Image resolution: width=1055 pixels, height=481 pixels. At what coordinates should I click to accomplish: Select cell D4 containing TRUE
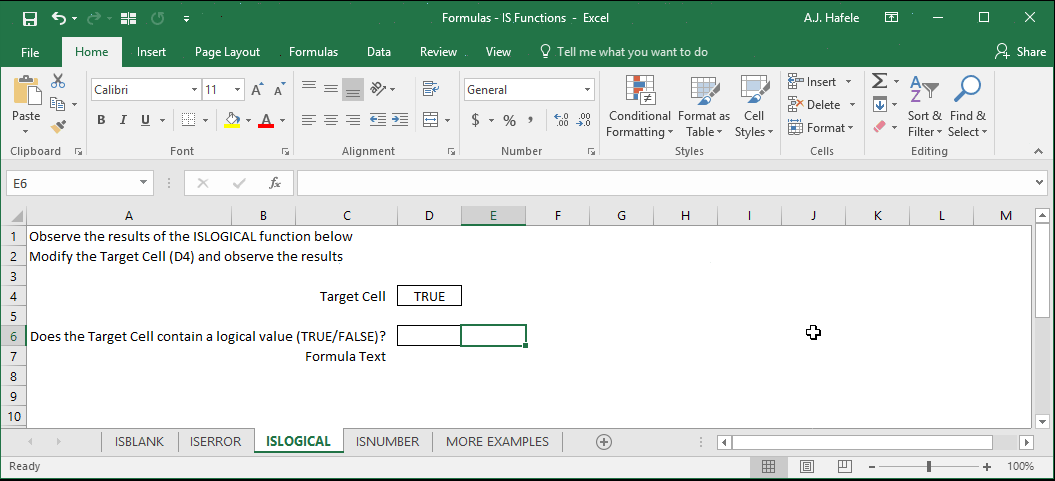click(x=429, y=296)
